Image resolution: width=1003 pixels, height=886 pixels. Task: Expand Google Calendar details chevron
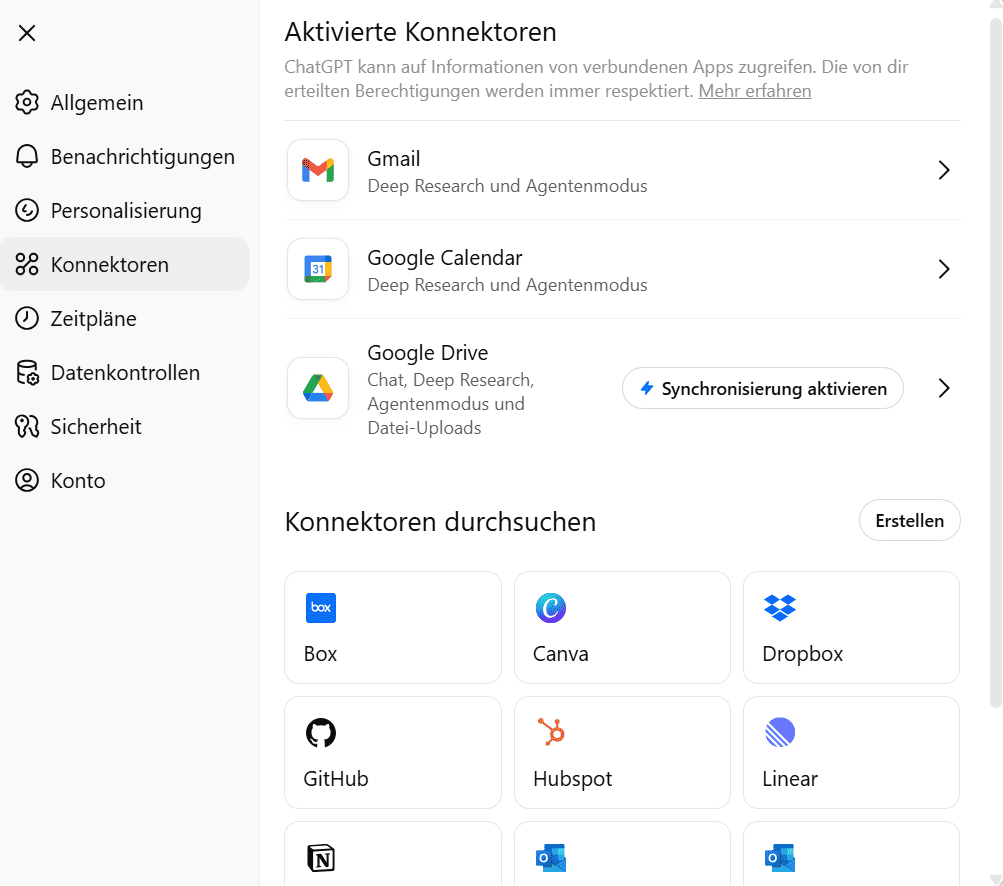coord(943,269)
